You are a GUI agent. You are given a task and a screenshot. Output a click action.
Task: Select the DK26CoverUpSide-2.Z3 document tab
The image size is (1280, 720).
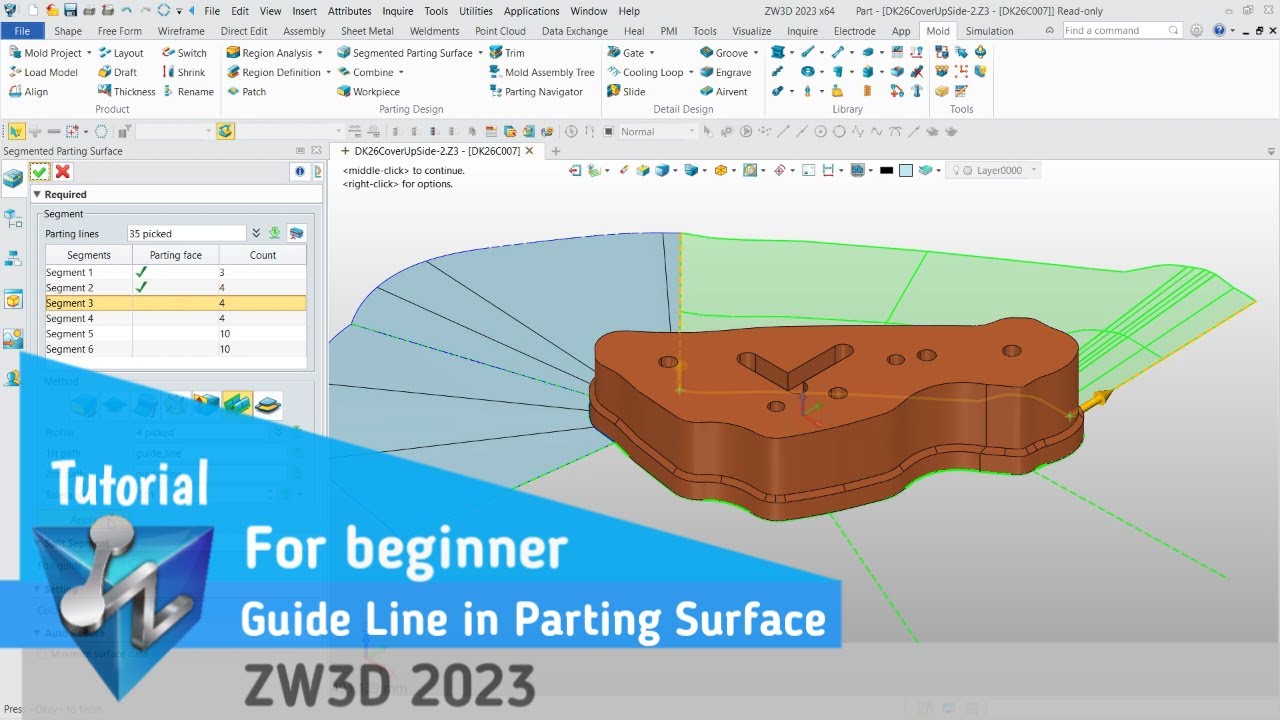[x=437, y=151]
